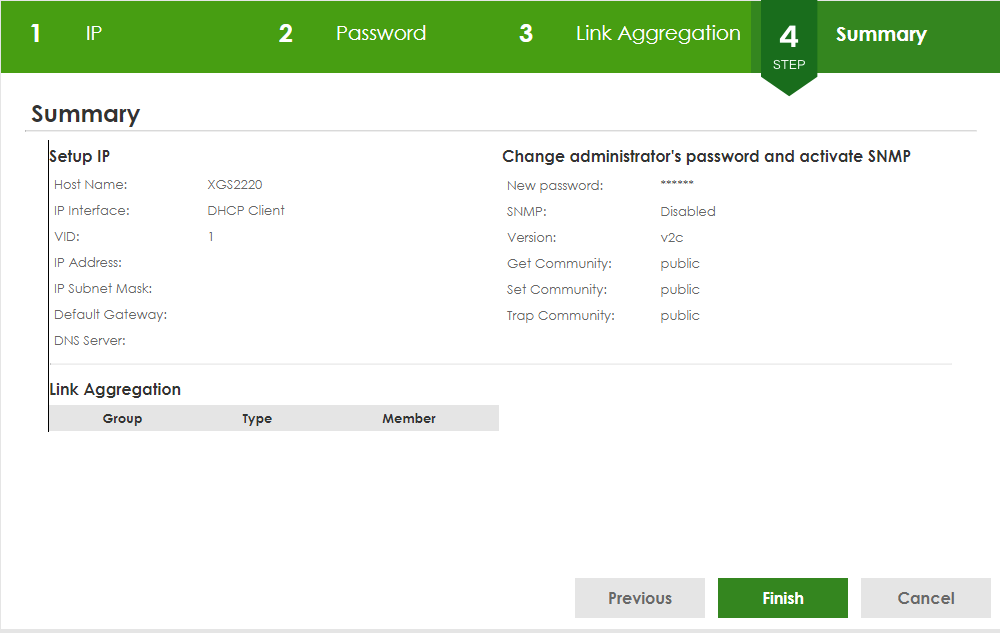Select the Get Community public value
The image size is (1000, 633).
click(680, 264)
